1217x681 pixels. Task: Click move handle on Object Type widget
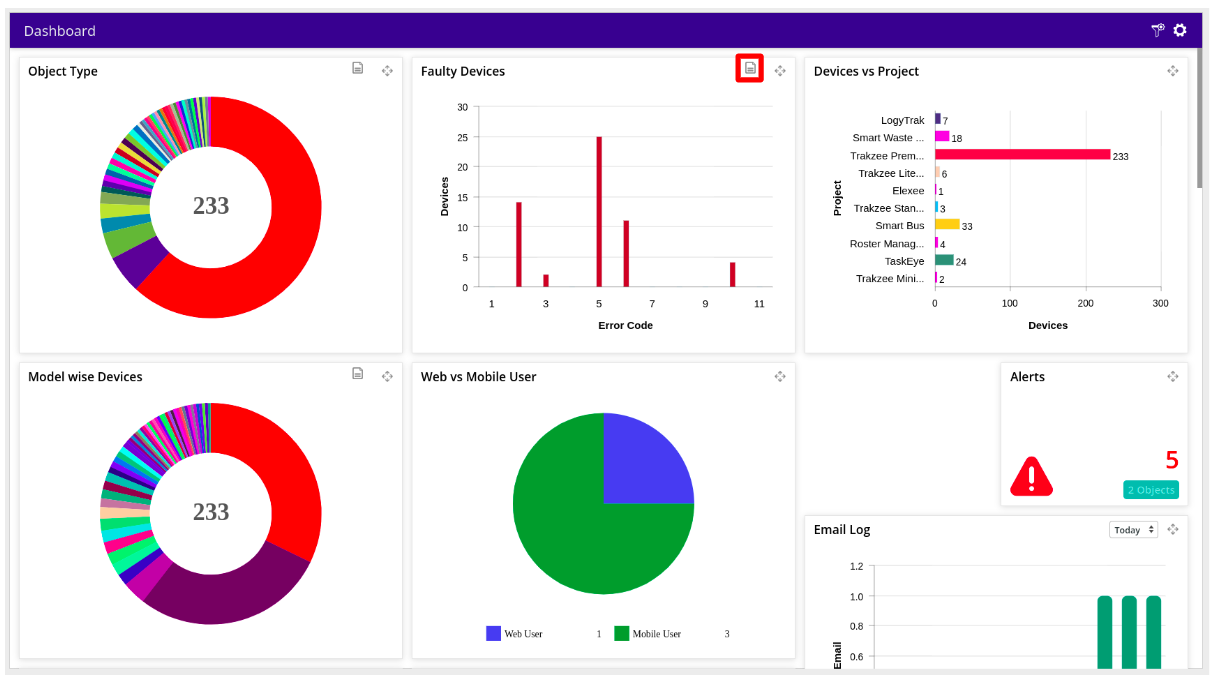[387, 71]
